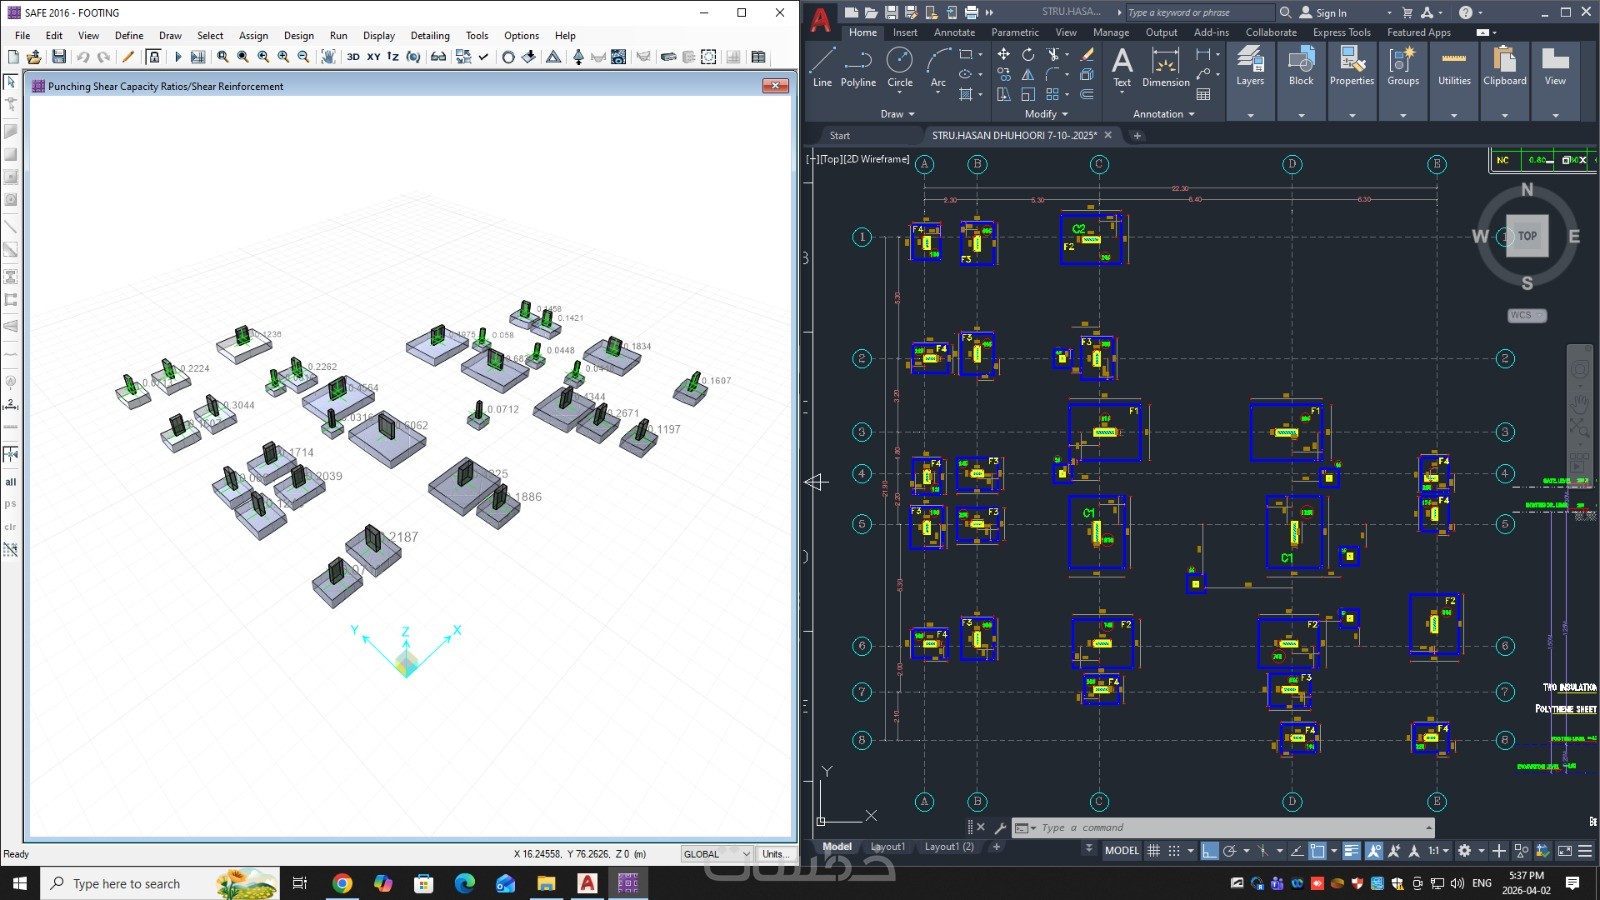Toggle polar tracking in status bar
Viewport: 1600px width, 900px height.
[1231, 851]
